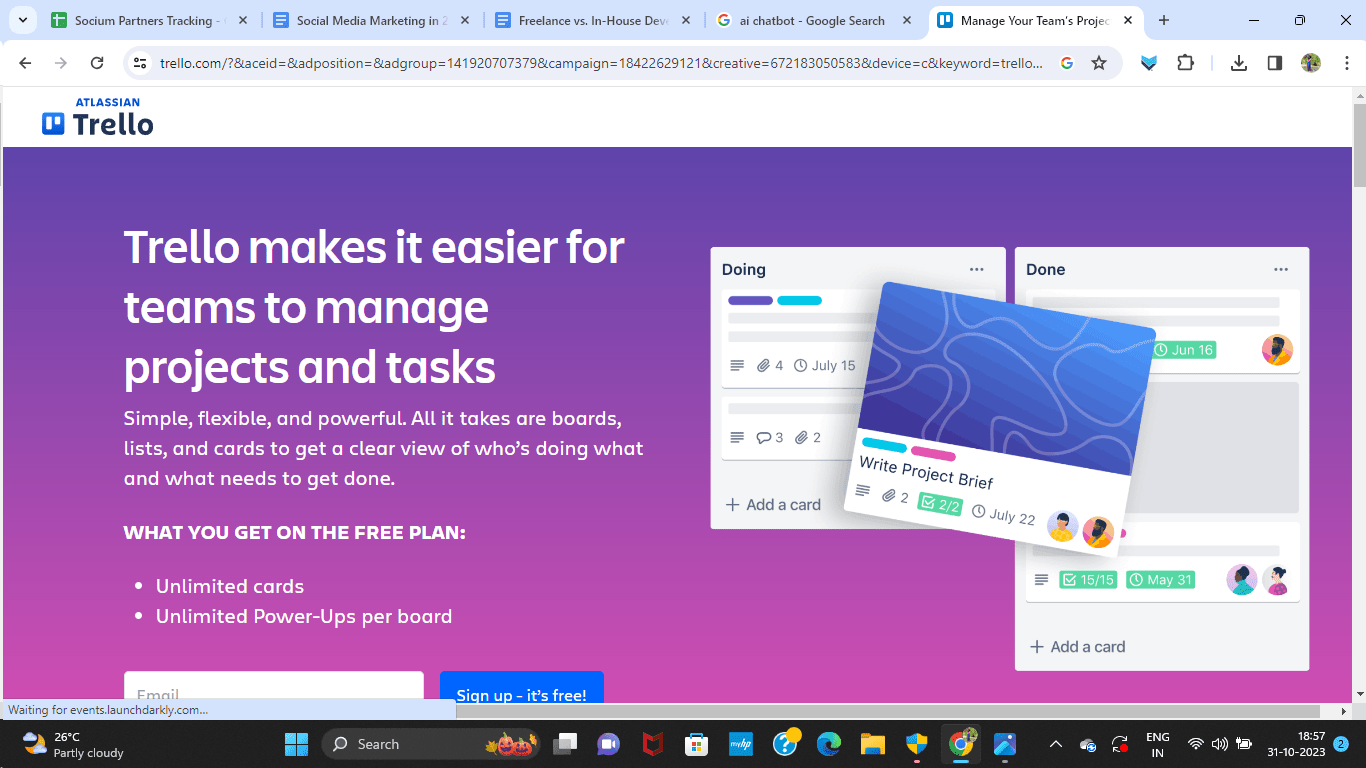This screenshot has height=768, width=1366.
Task: Open File Explorer from taskbar
Action: (873, 744)
